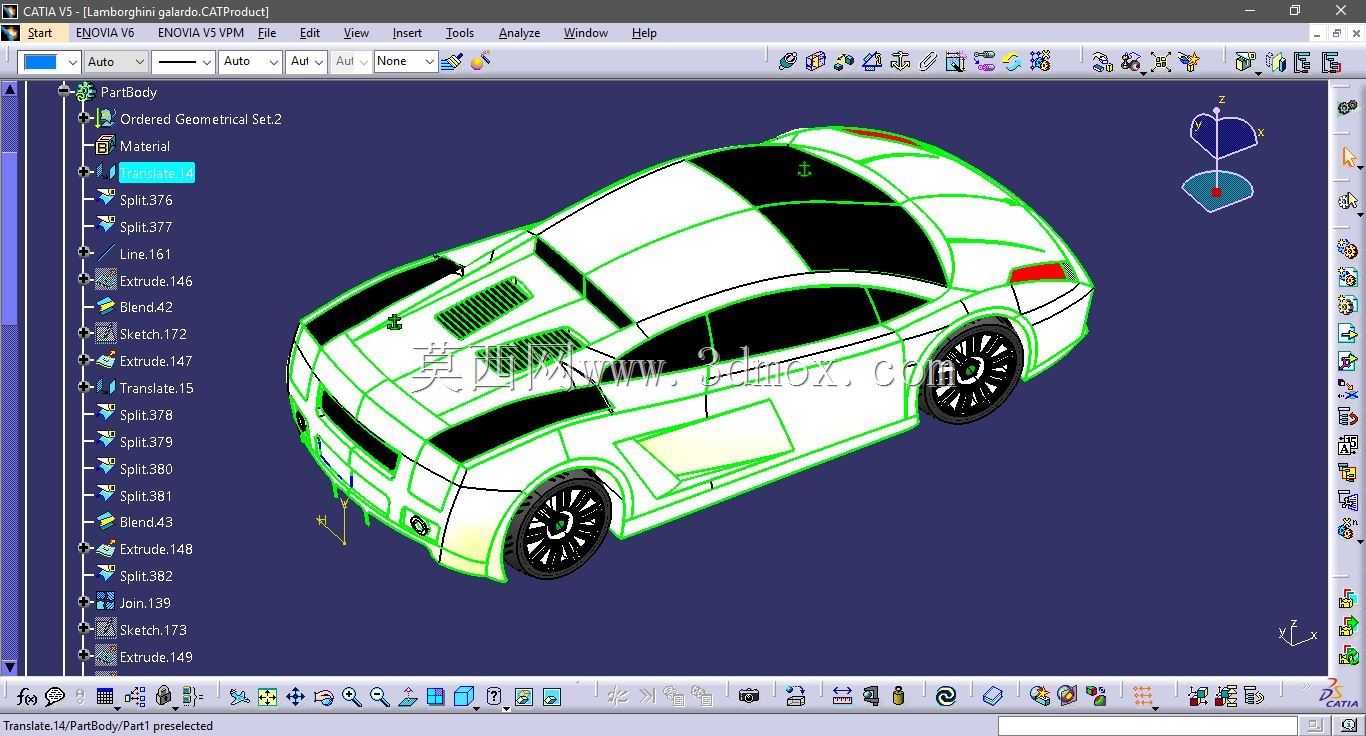
Task: Open the Help menu
Action: pos(644,33)
